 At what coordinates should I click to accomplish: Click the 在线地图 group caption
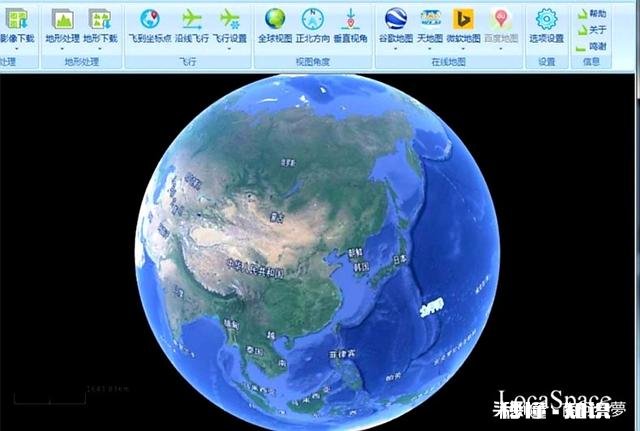pos(449,62)
